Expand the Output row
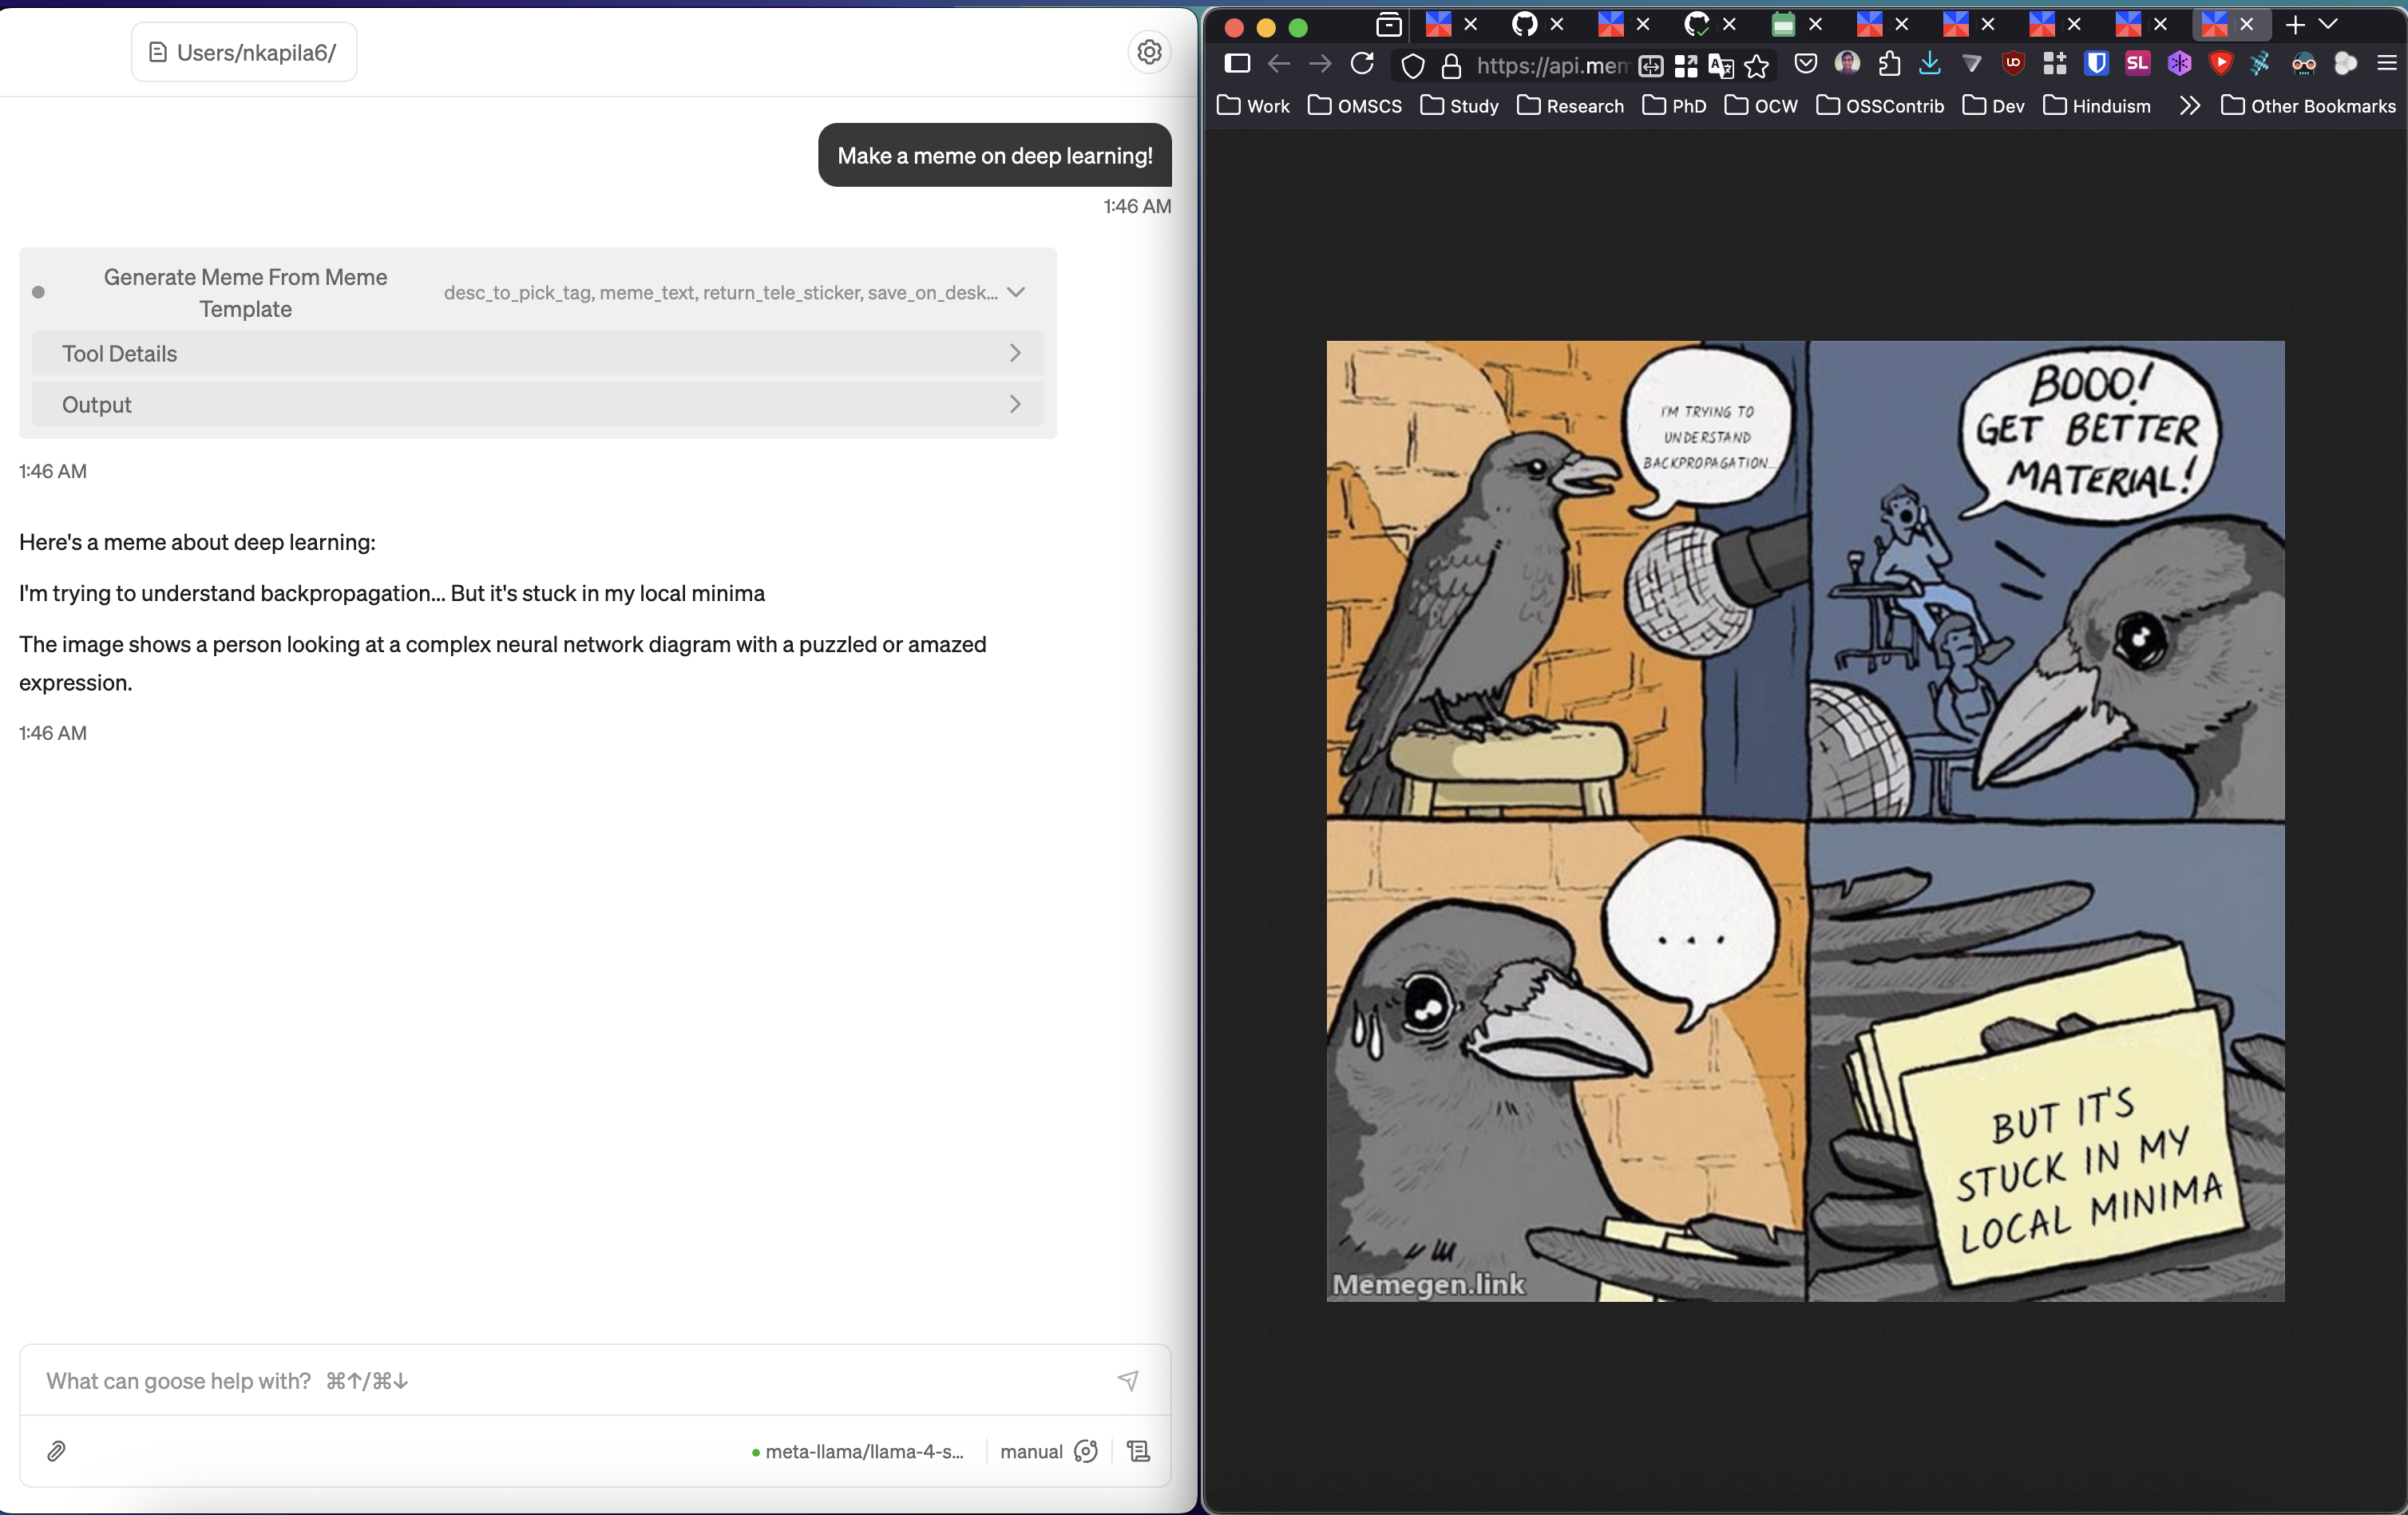 coord(538,404)
